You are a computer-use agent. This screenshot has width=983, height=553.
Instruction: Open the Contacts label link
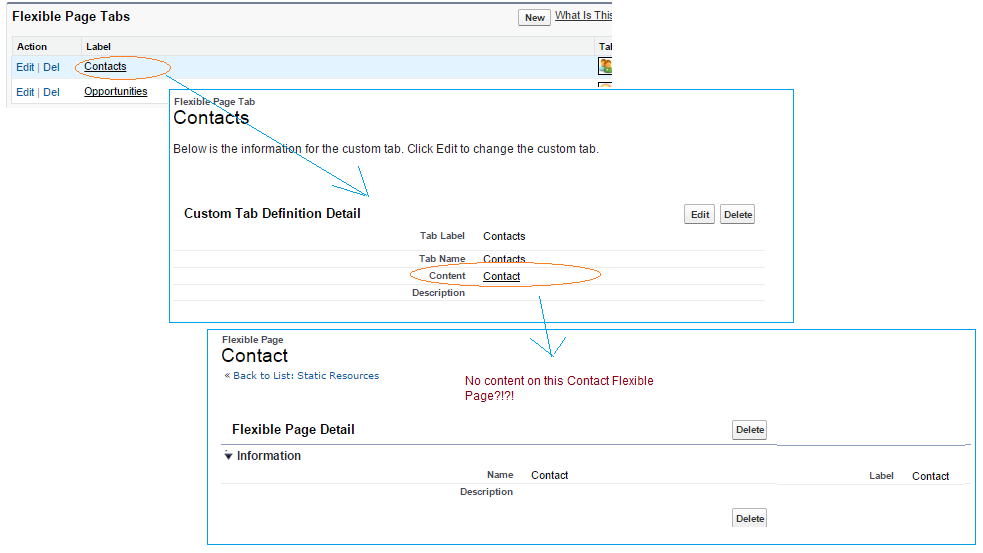[x=105, y=67]
